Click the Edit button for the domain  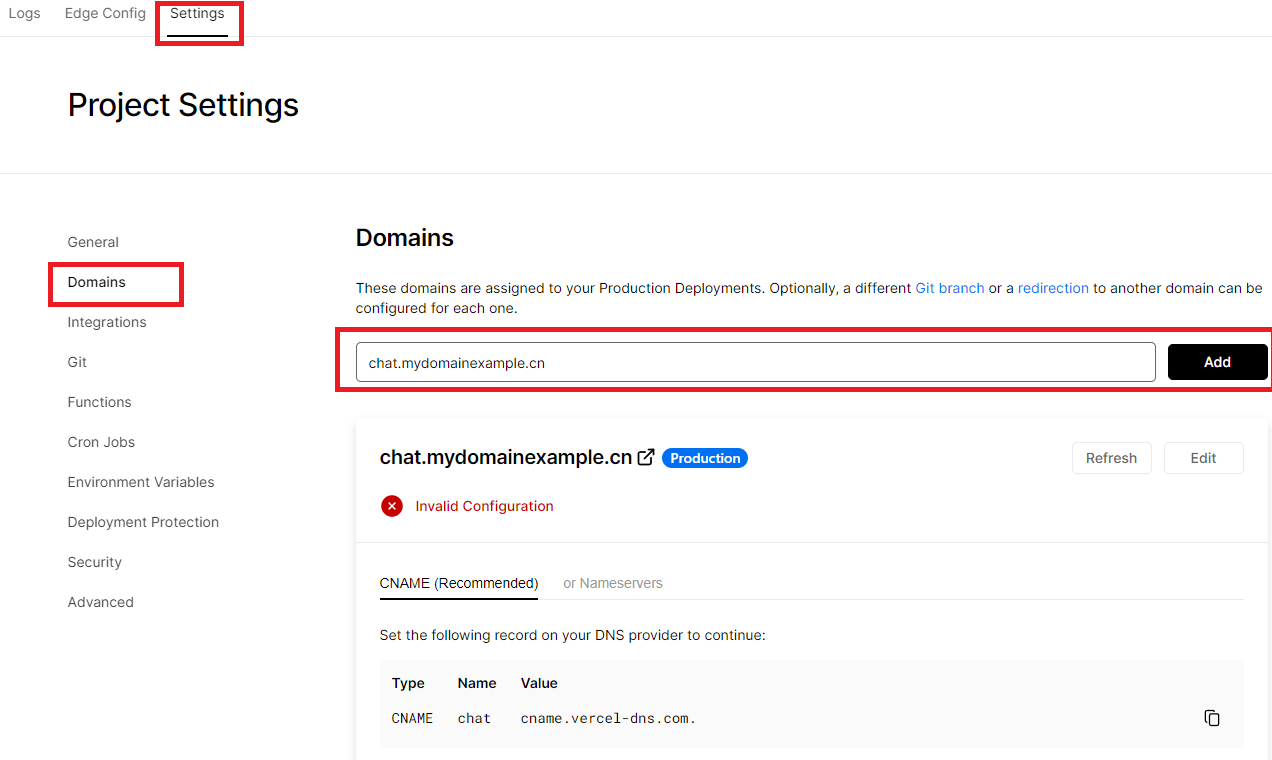1203,458
